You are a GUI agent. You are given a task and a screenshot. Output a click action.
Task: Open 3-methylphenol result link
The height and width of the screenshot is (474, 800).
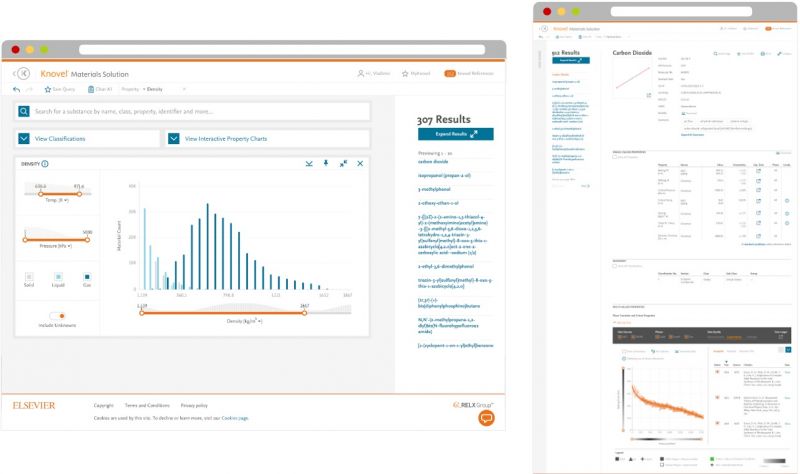click(434, 189)
